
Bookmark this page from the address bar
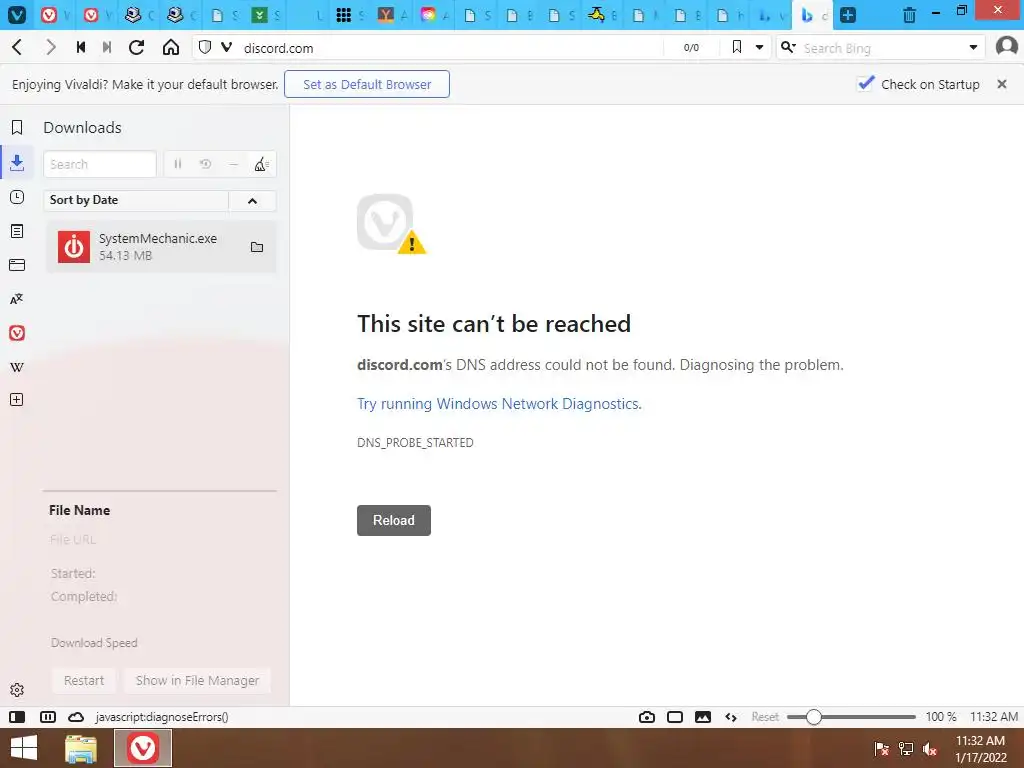pos(737,47)
